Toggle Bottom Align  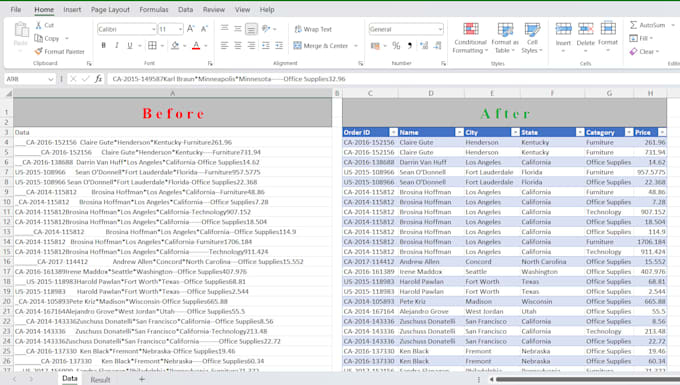coord(251,29)
